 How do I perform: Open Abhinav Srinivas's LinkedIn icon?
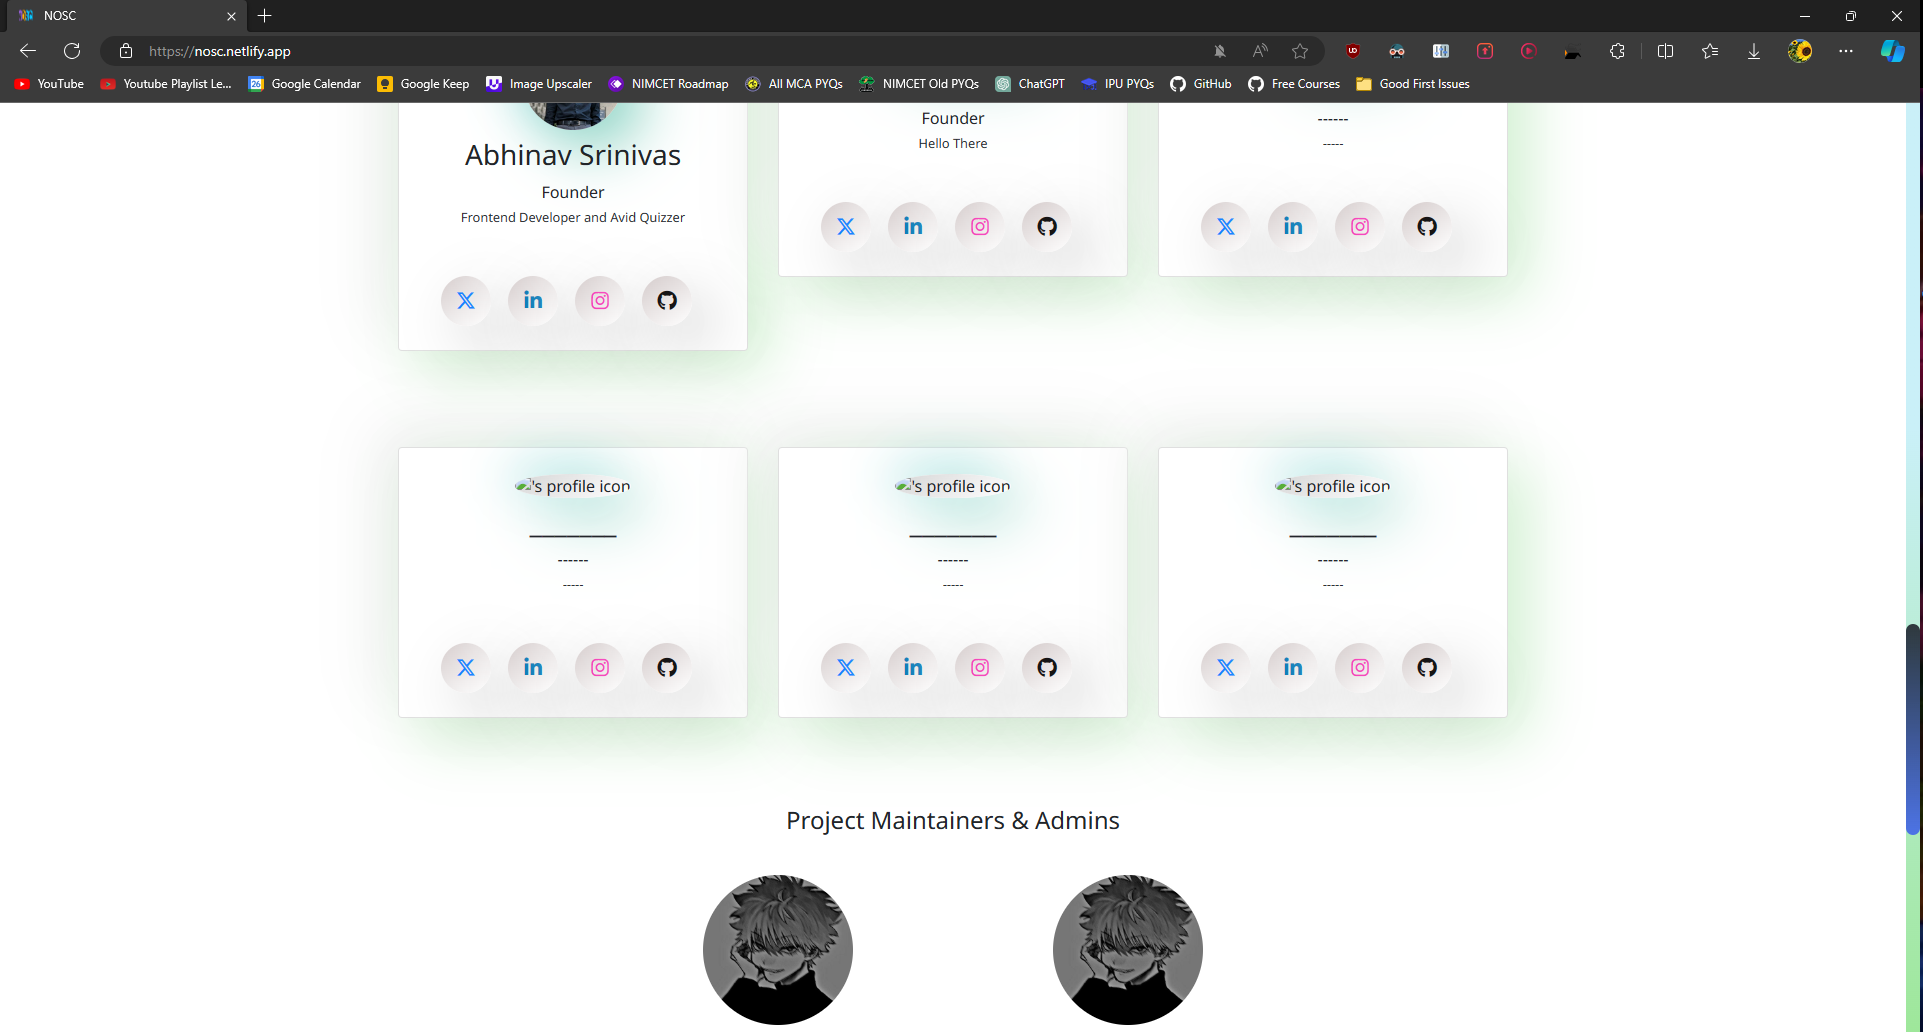532,299
